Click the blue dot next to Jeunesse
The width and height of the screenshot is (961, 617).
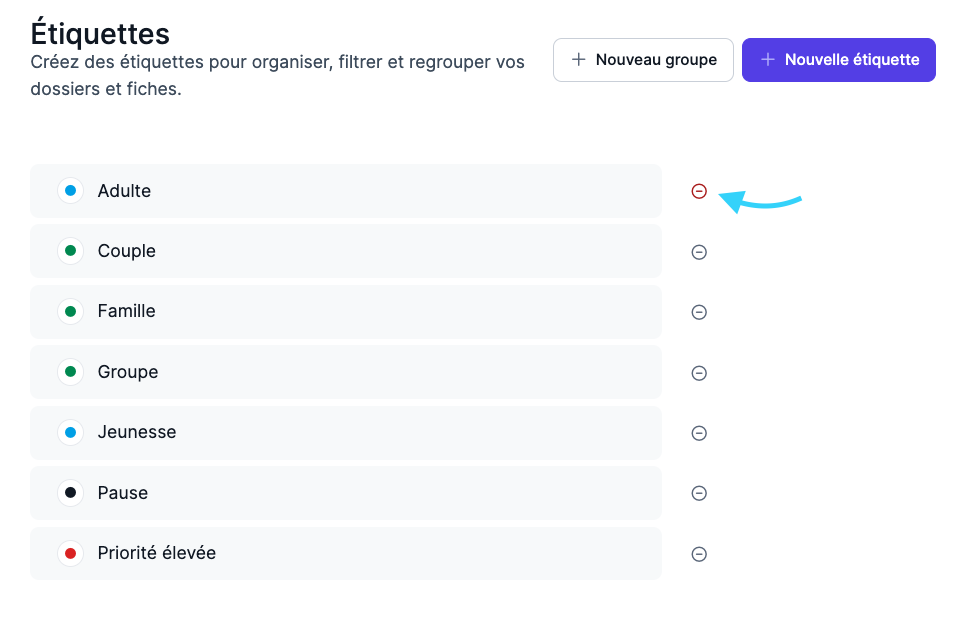coord(70,433)
